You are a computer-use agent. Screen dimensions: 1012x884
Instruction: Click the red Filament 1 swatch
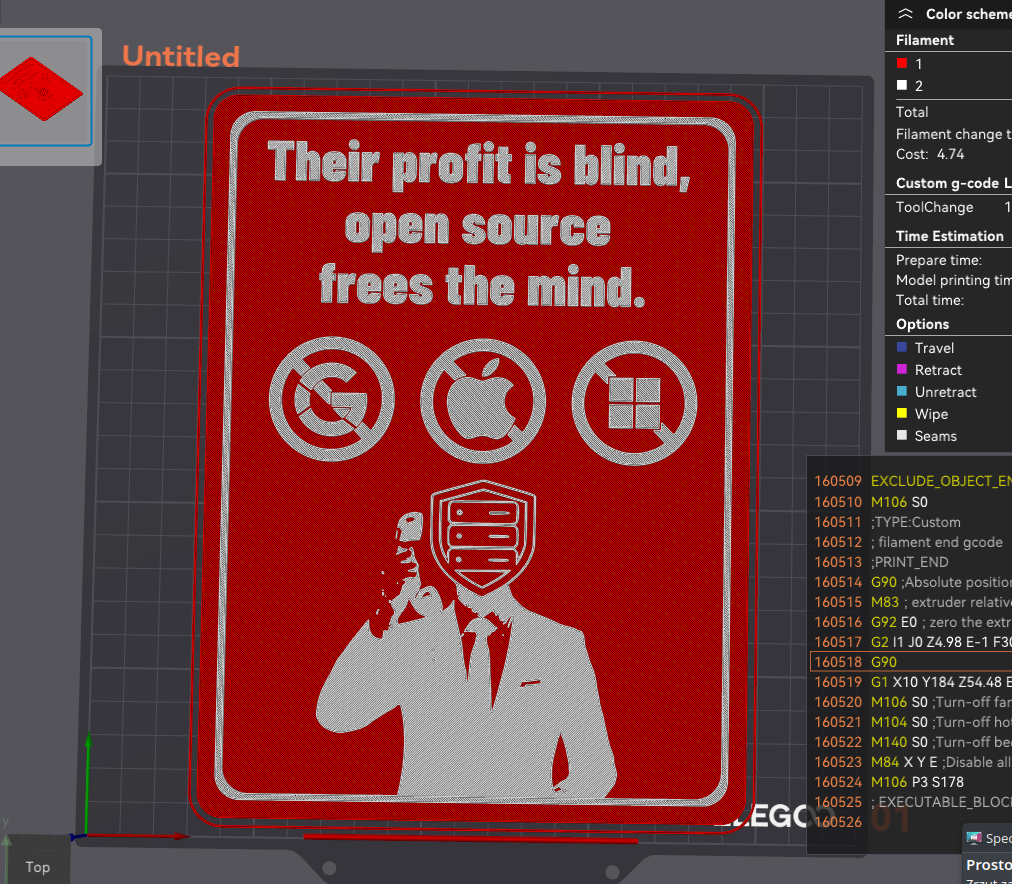902,63
